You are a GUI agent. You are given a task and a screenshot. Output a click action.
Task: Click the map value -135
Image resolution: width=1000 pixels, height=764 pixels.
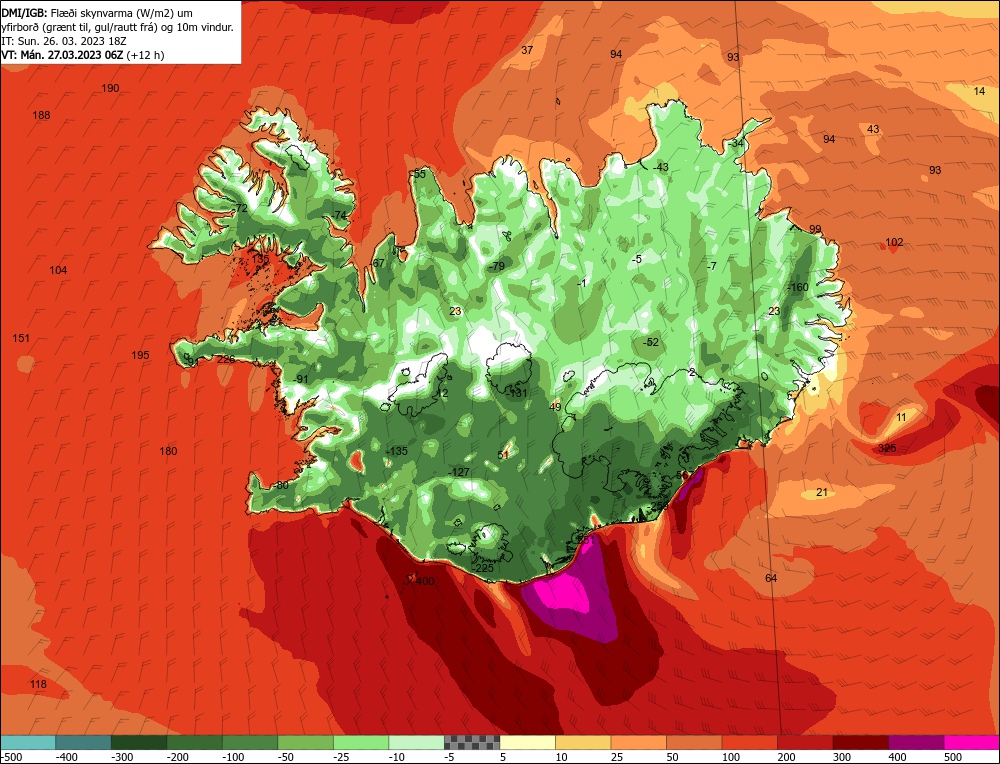(x=396, y=451)
